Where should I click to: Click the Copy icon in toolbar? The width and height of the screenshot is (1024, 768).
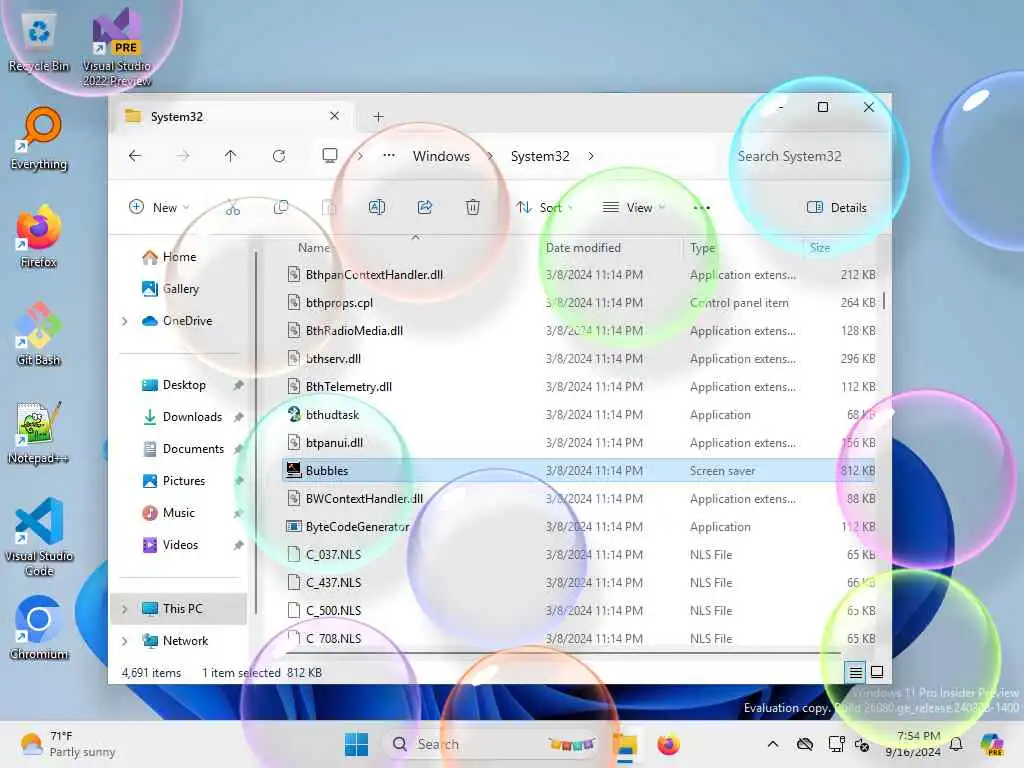281,208
